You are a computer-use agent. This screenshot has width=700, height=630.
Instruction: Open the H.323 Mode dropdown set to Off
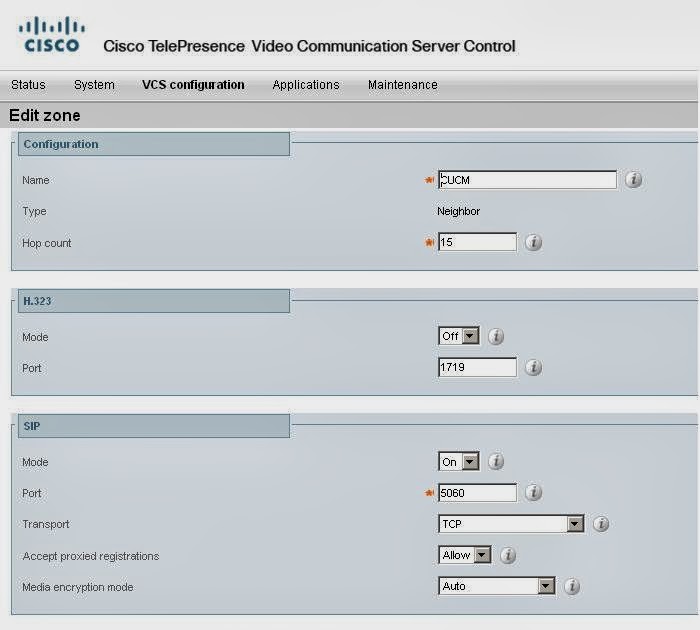[x=459, y=336]
